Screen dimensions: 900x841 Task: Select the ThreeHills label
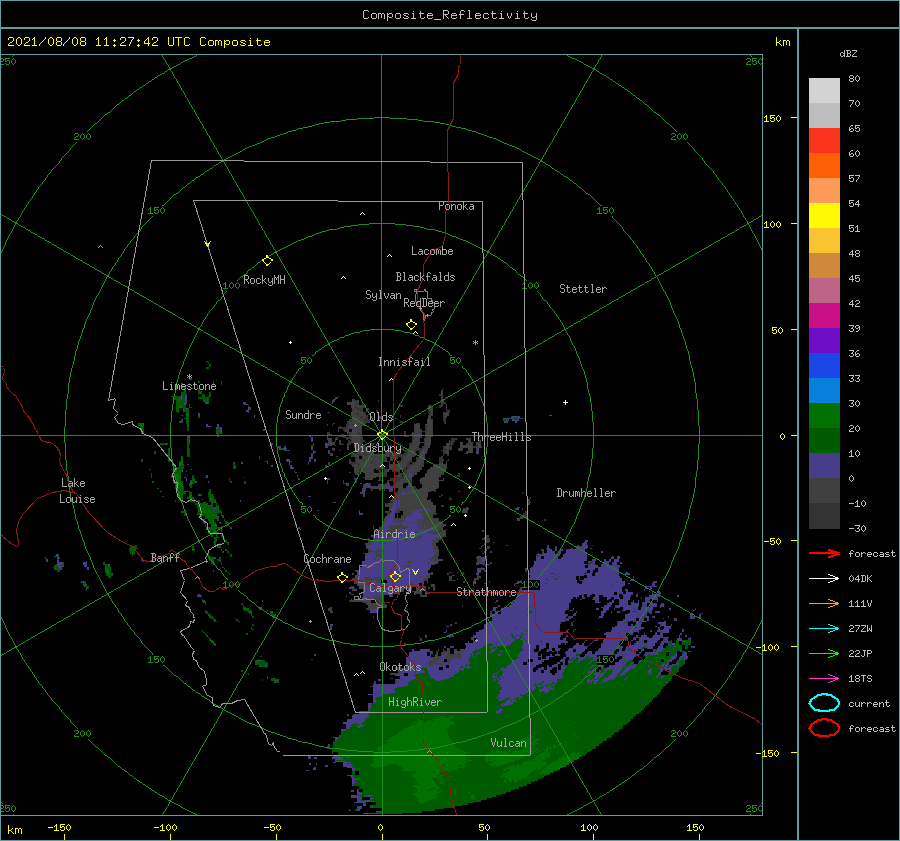(501, 437)
